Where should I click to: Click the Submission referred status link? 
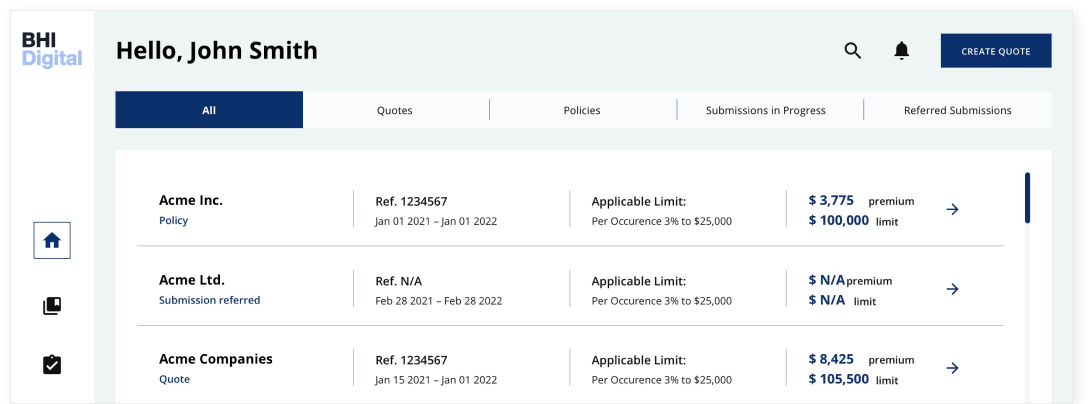209,300
